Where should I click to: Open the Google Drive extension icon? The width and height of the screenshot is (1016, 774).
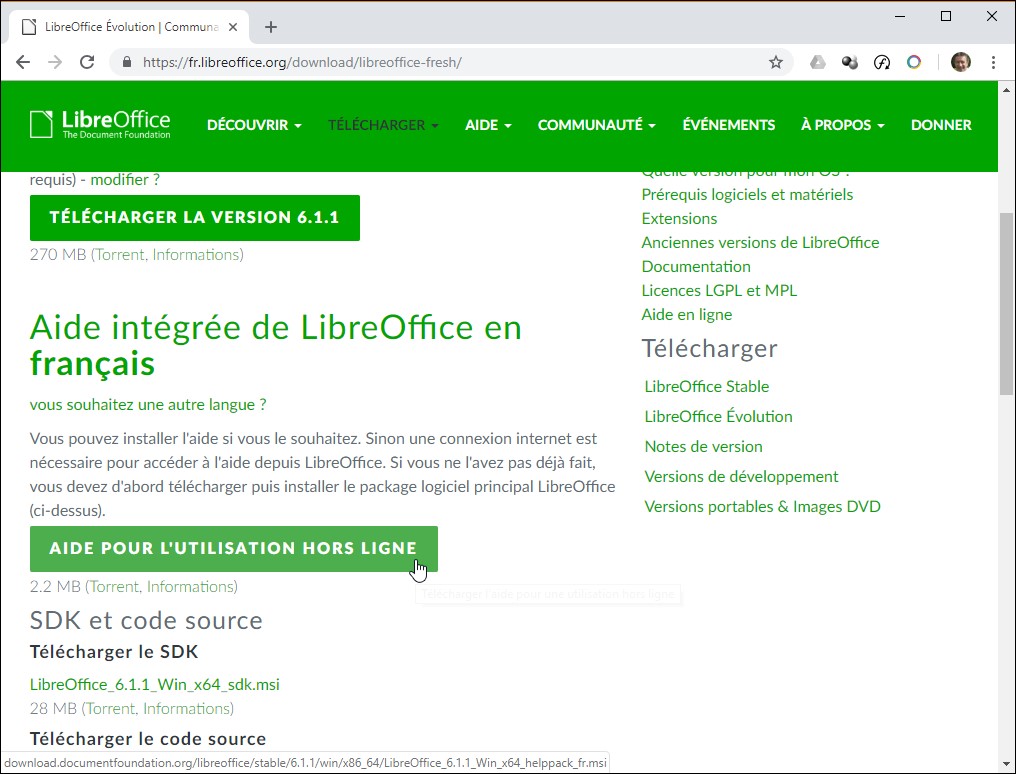(817, 62)
